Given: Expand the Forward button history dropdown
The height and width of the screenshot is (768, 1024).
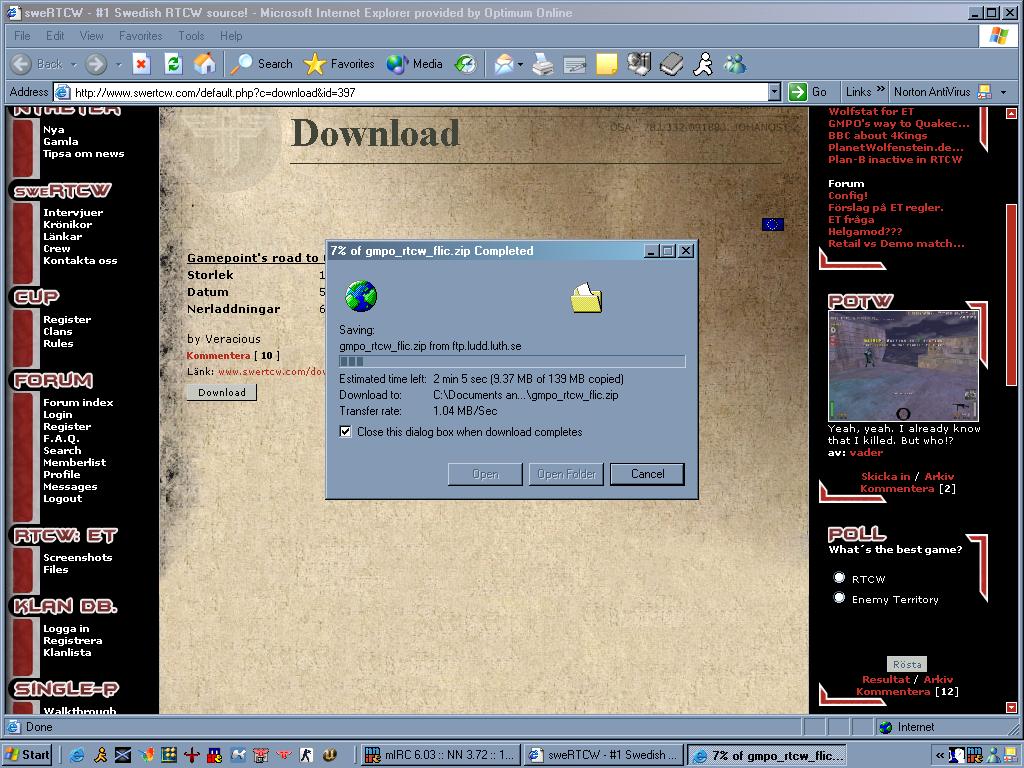Looking at the screenshot, I should point(118,65).
